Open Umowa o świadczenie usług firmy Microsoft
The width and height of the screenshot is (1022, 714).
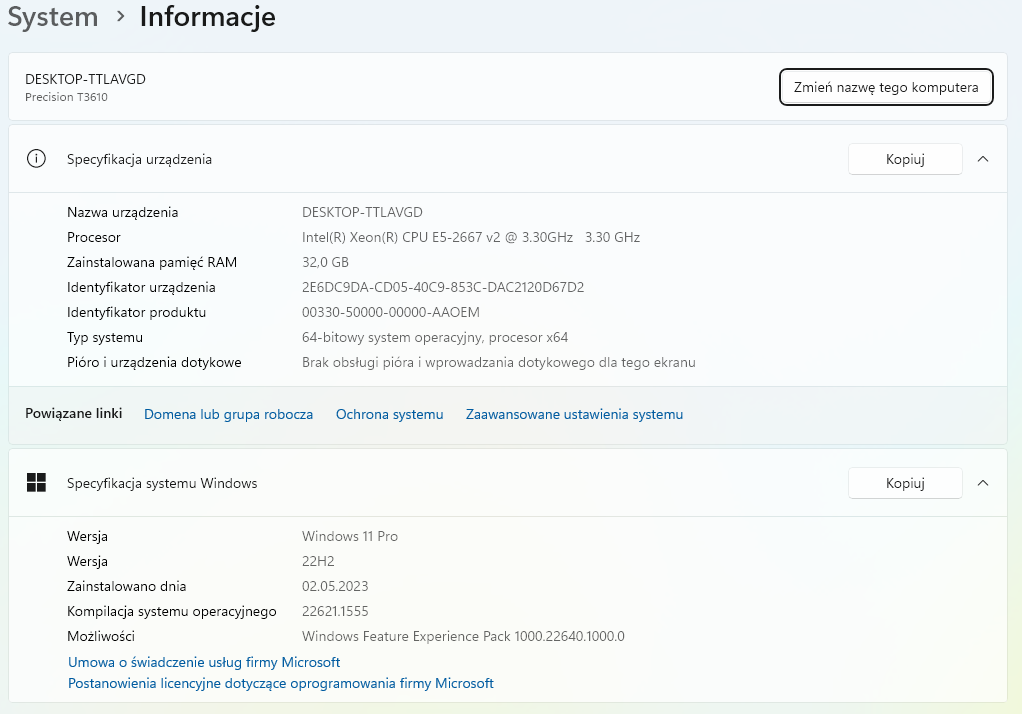[204, 662]
